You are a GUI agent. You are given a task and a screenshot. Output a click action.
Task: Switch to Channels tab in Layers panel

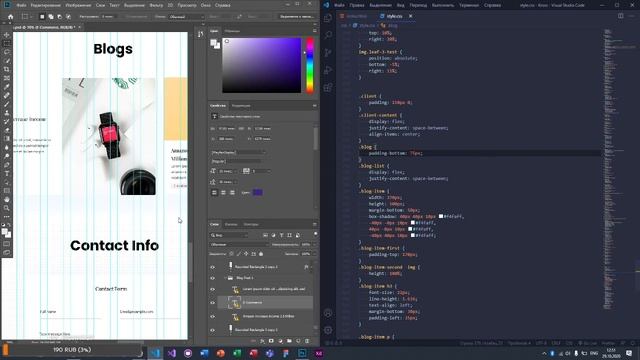pyautogui.click(x=231, y=224)
